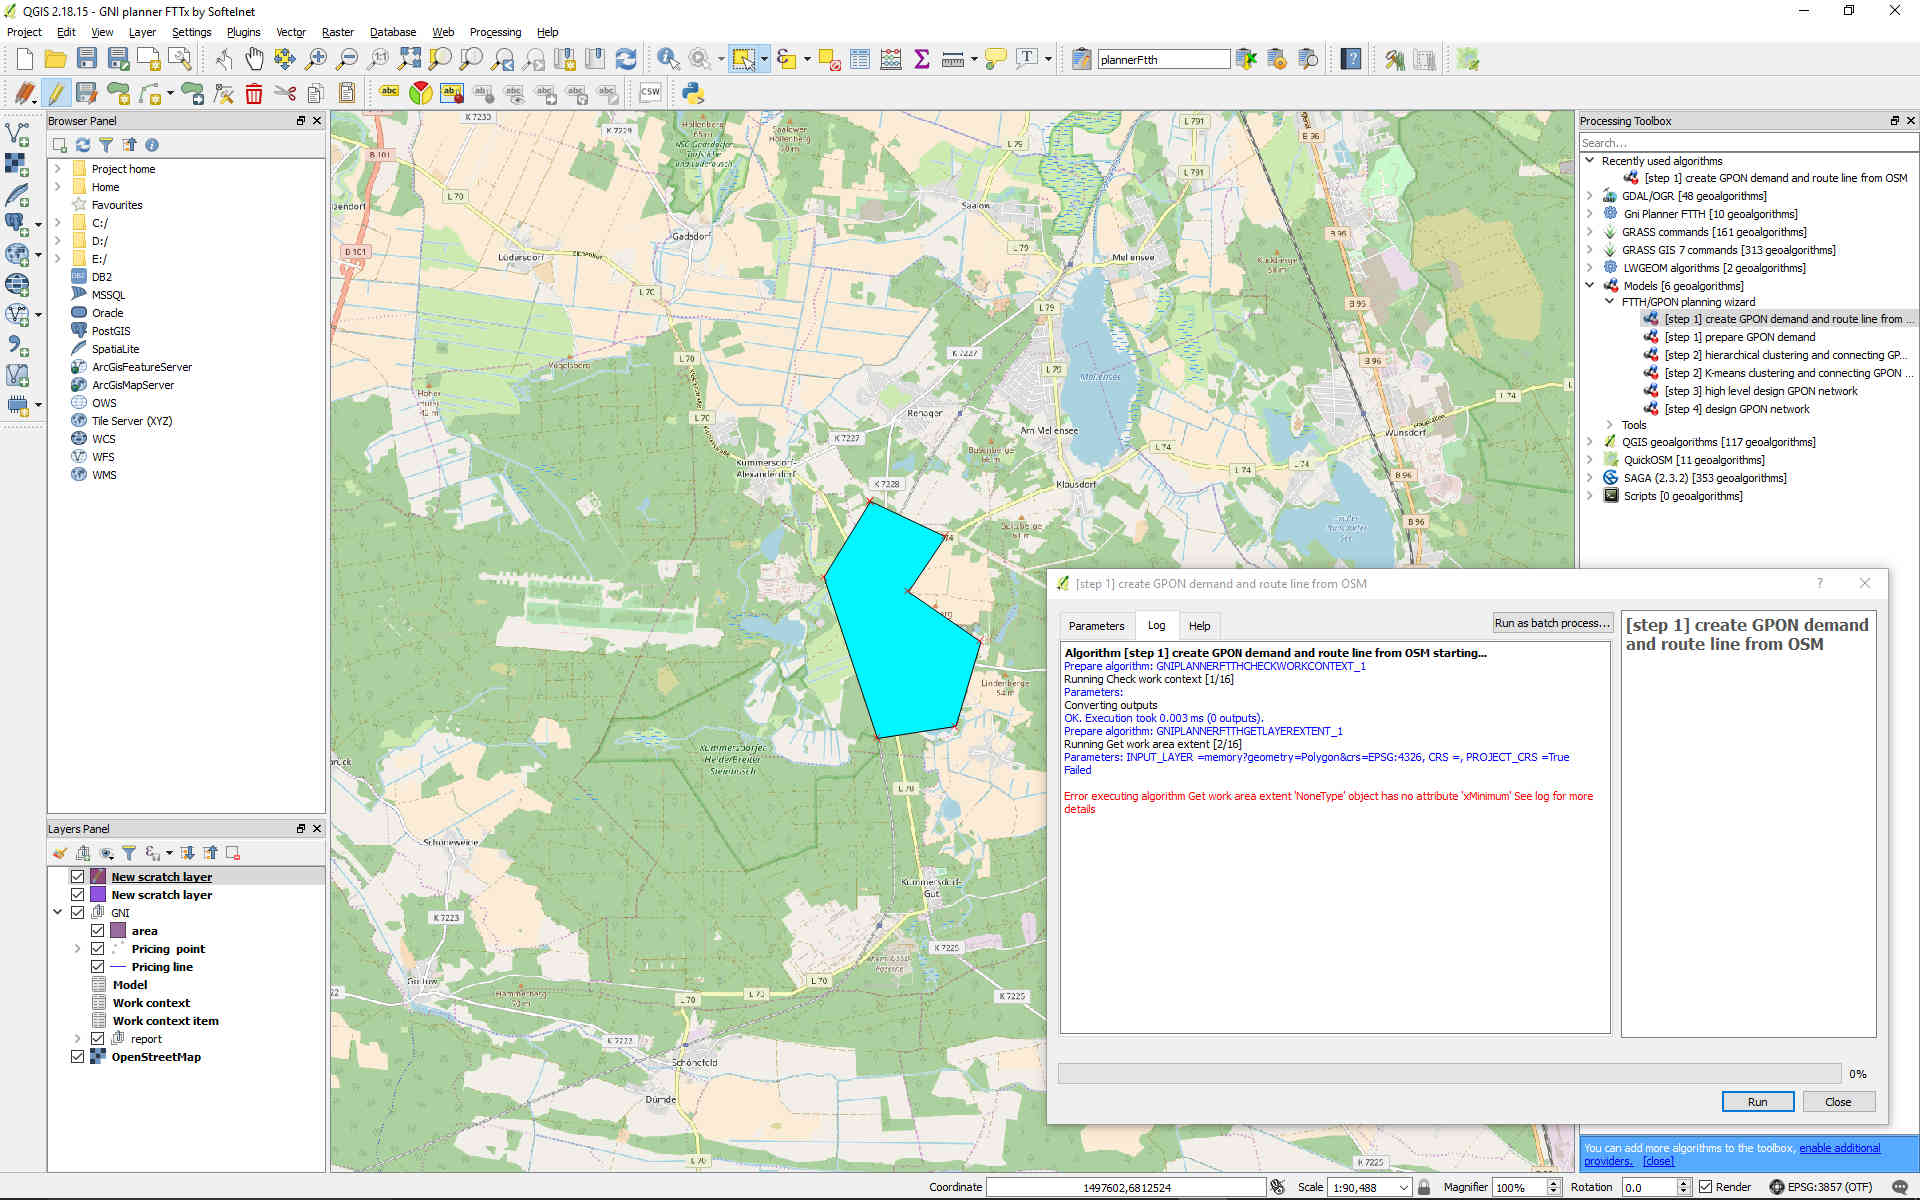Image resolution: width=1920 pixels, height=1200 pixels.
Task: Click the [close] link in toolbox hint
Action: coord(1658,1161)
